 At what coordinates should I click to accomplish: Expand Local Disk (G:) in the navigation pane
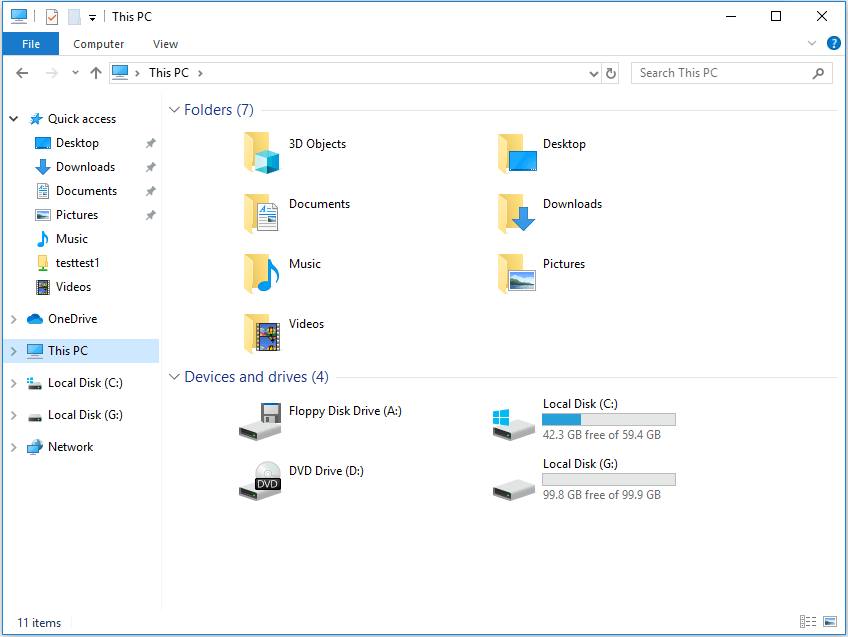(14, 415)
